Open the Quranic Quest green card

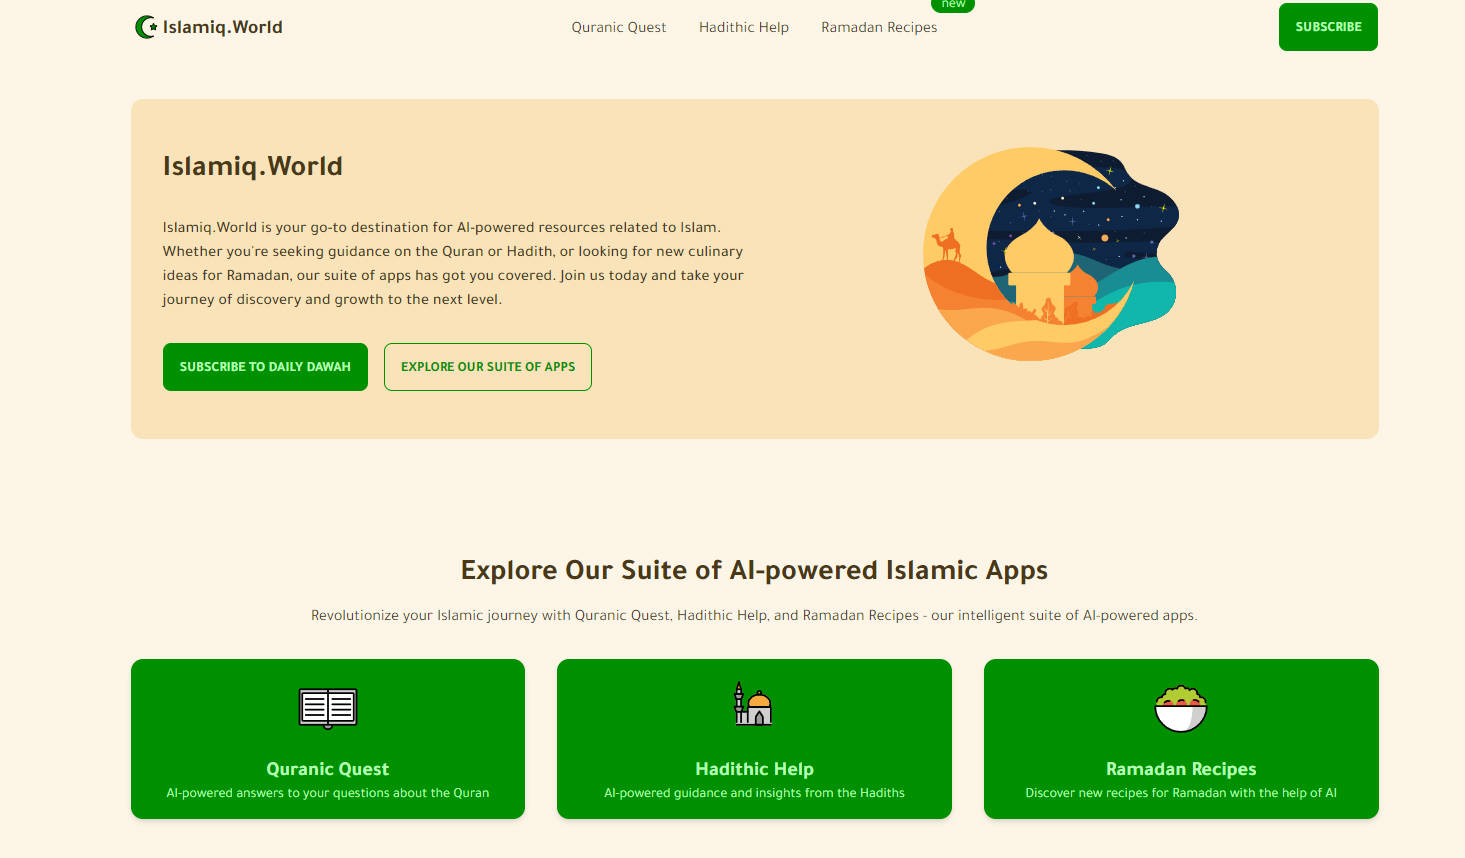point(327,739)
